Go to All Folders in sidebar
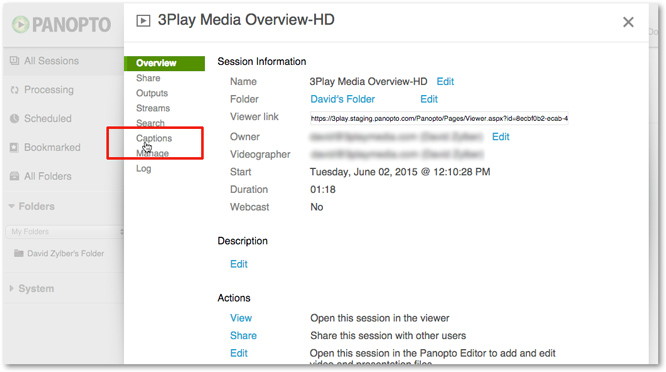Viewport: 666px width, 372px height. (x=48, y=176)
